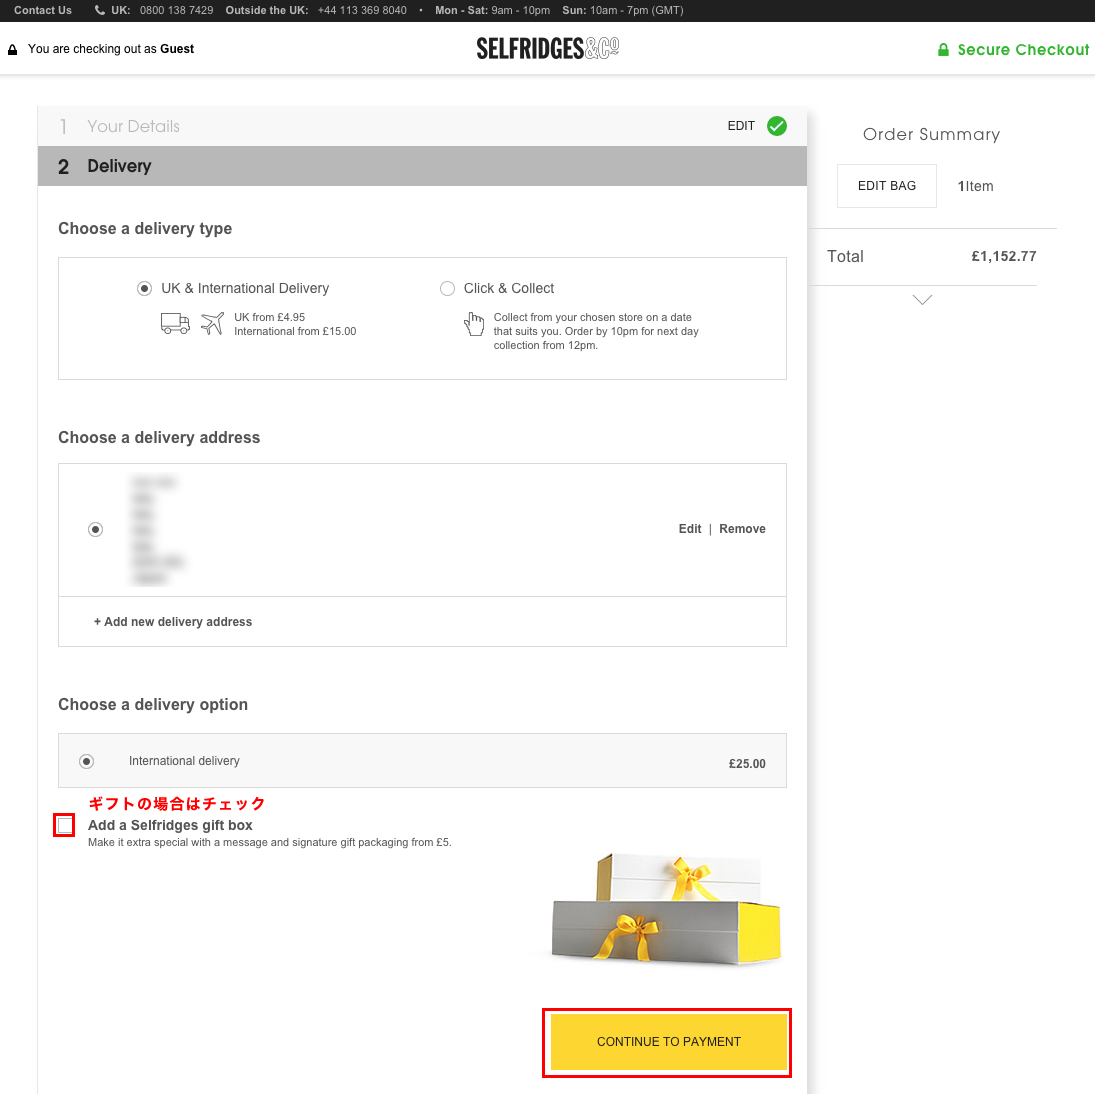Select UK & International Delivery radio button

pyautogui.click(x=145, y=288)
